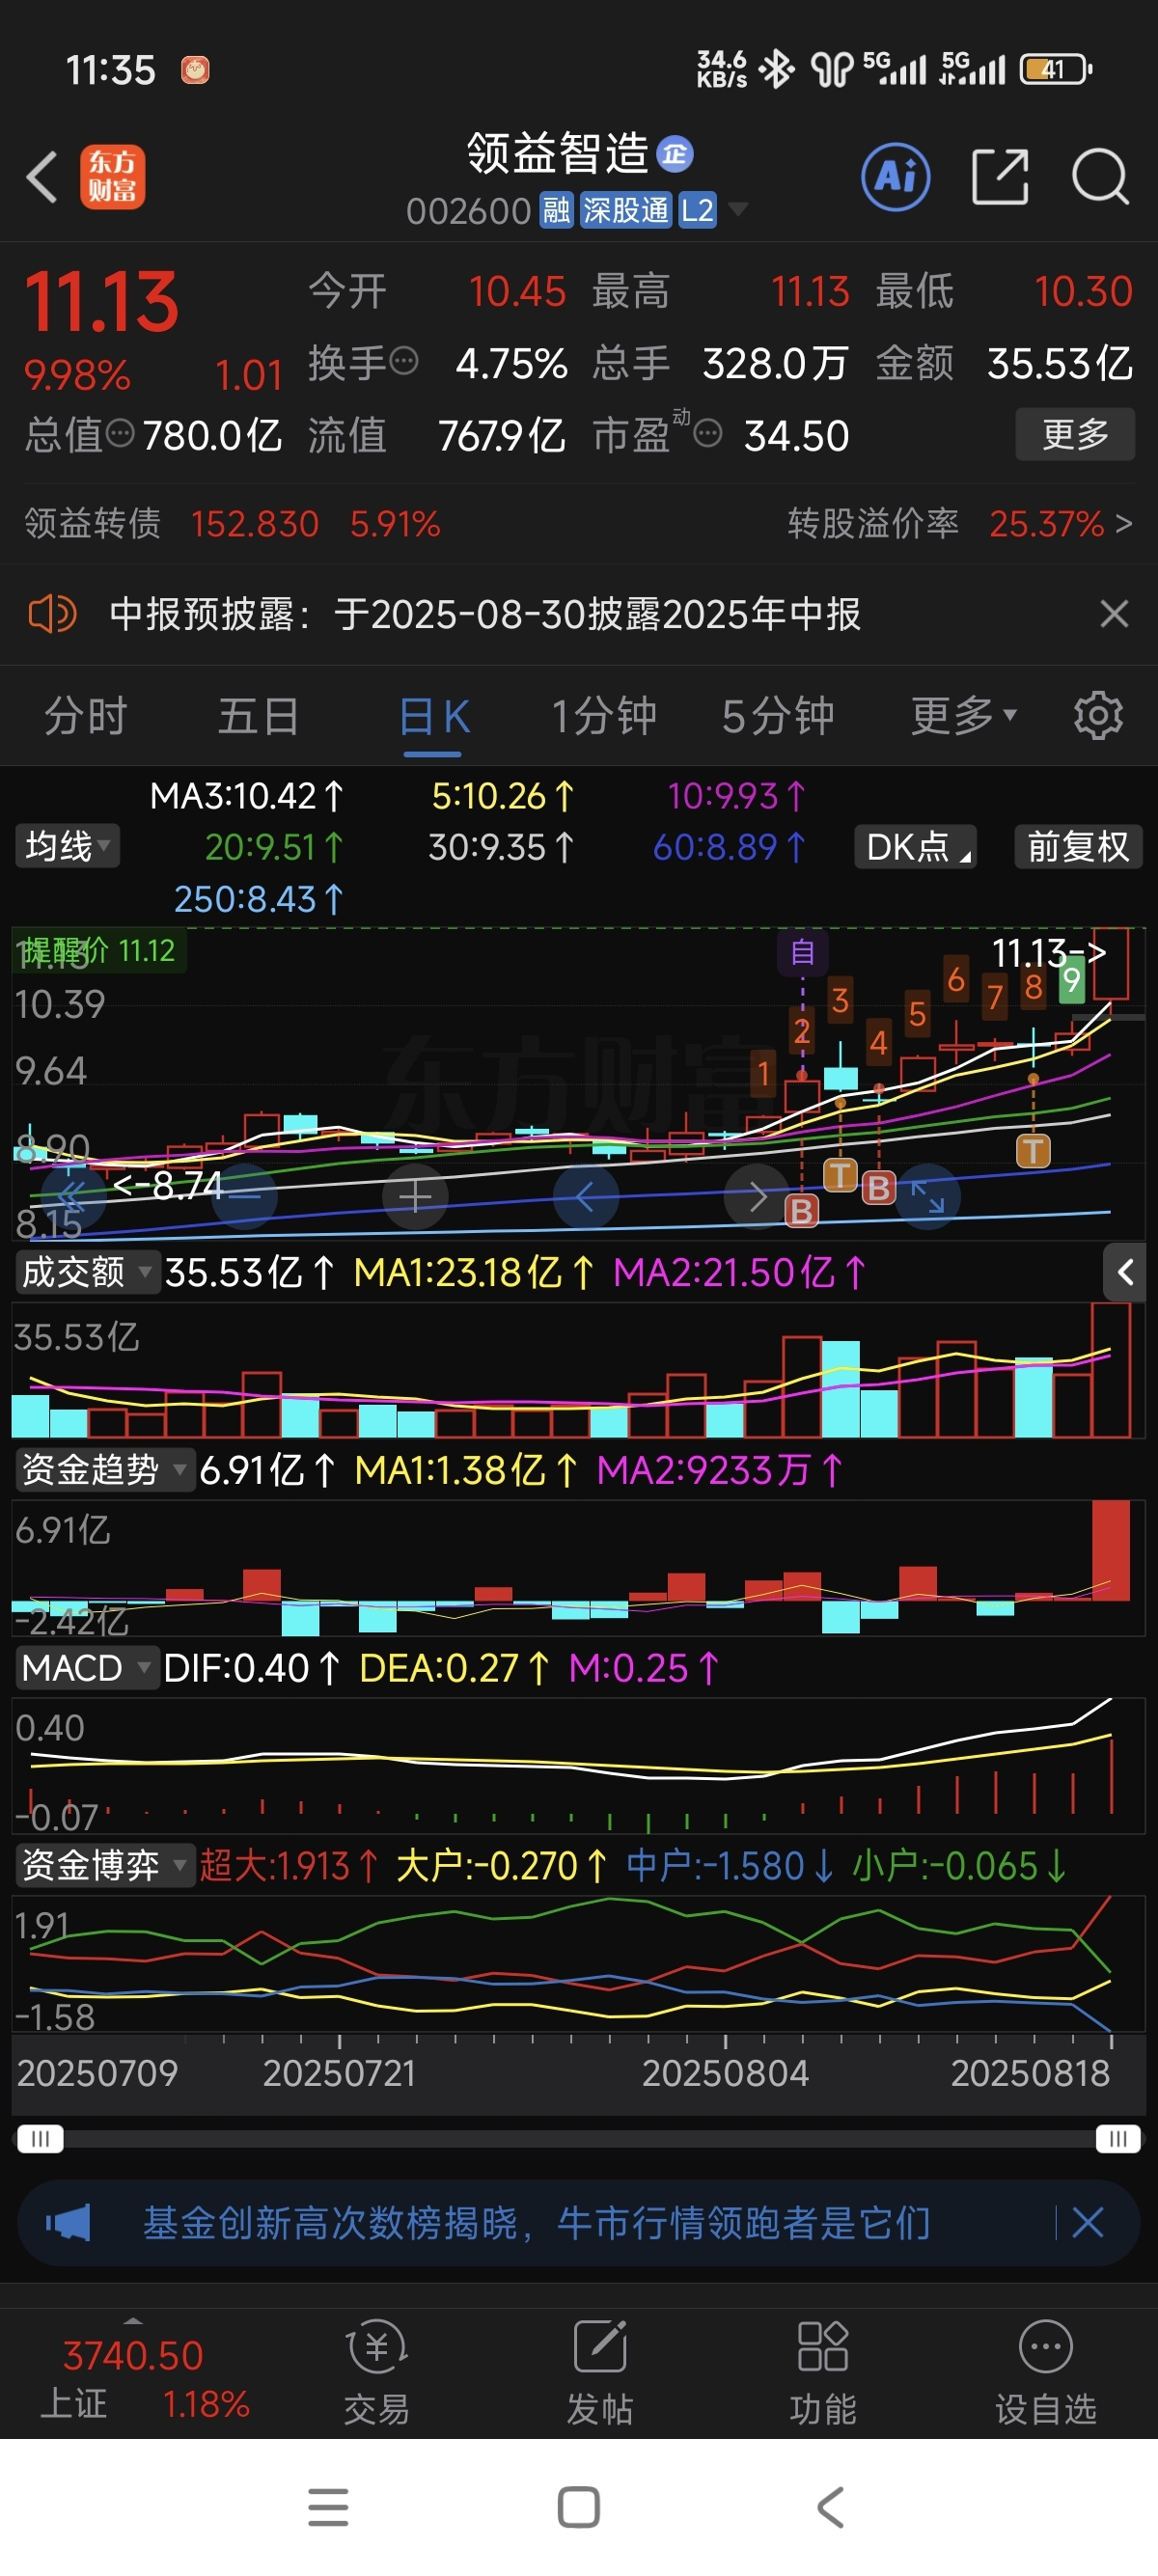
Task: Tap Android system back button
Action: (830, 2507)
